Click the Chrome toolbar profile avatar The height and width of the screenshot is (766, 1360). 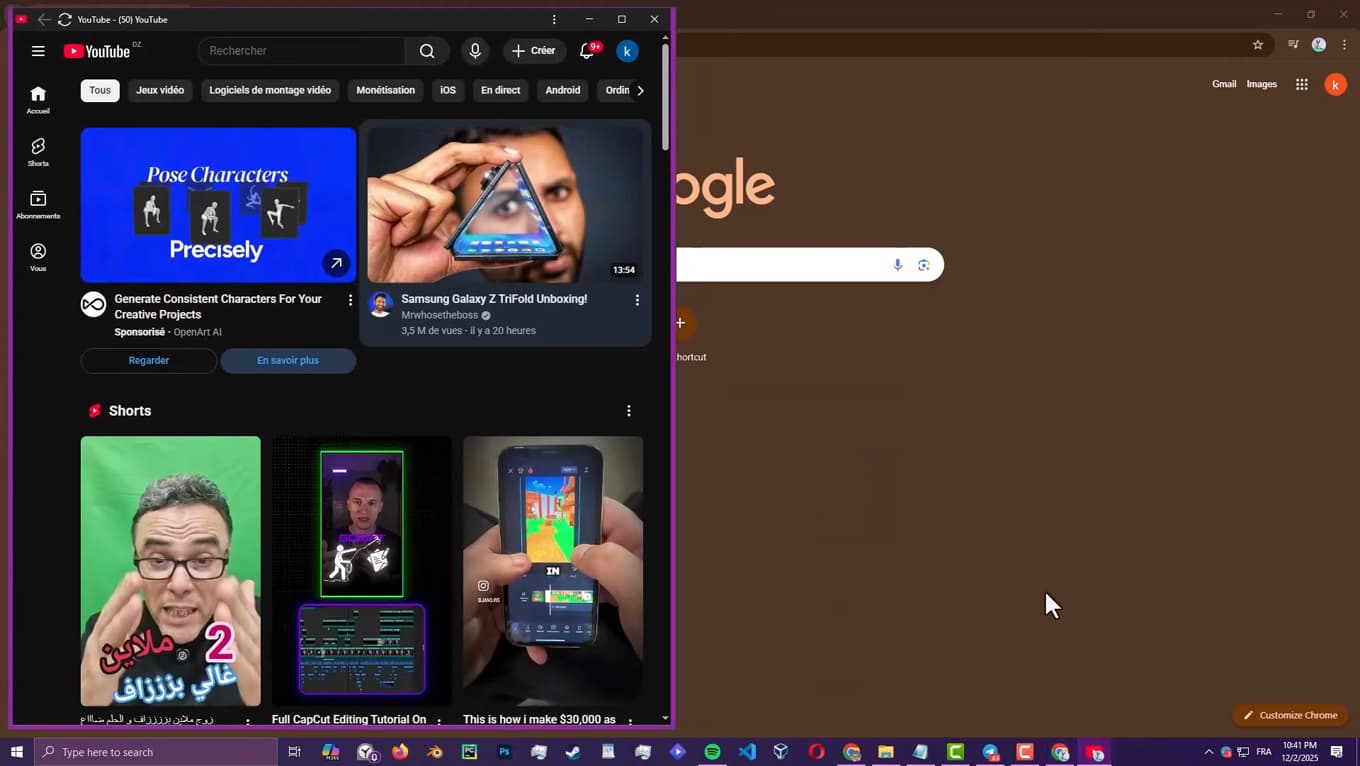[1319, 45]
